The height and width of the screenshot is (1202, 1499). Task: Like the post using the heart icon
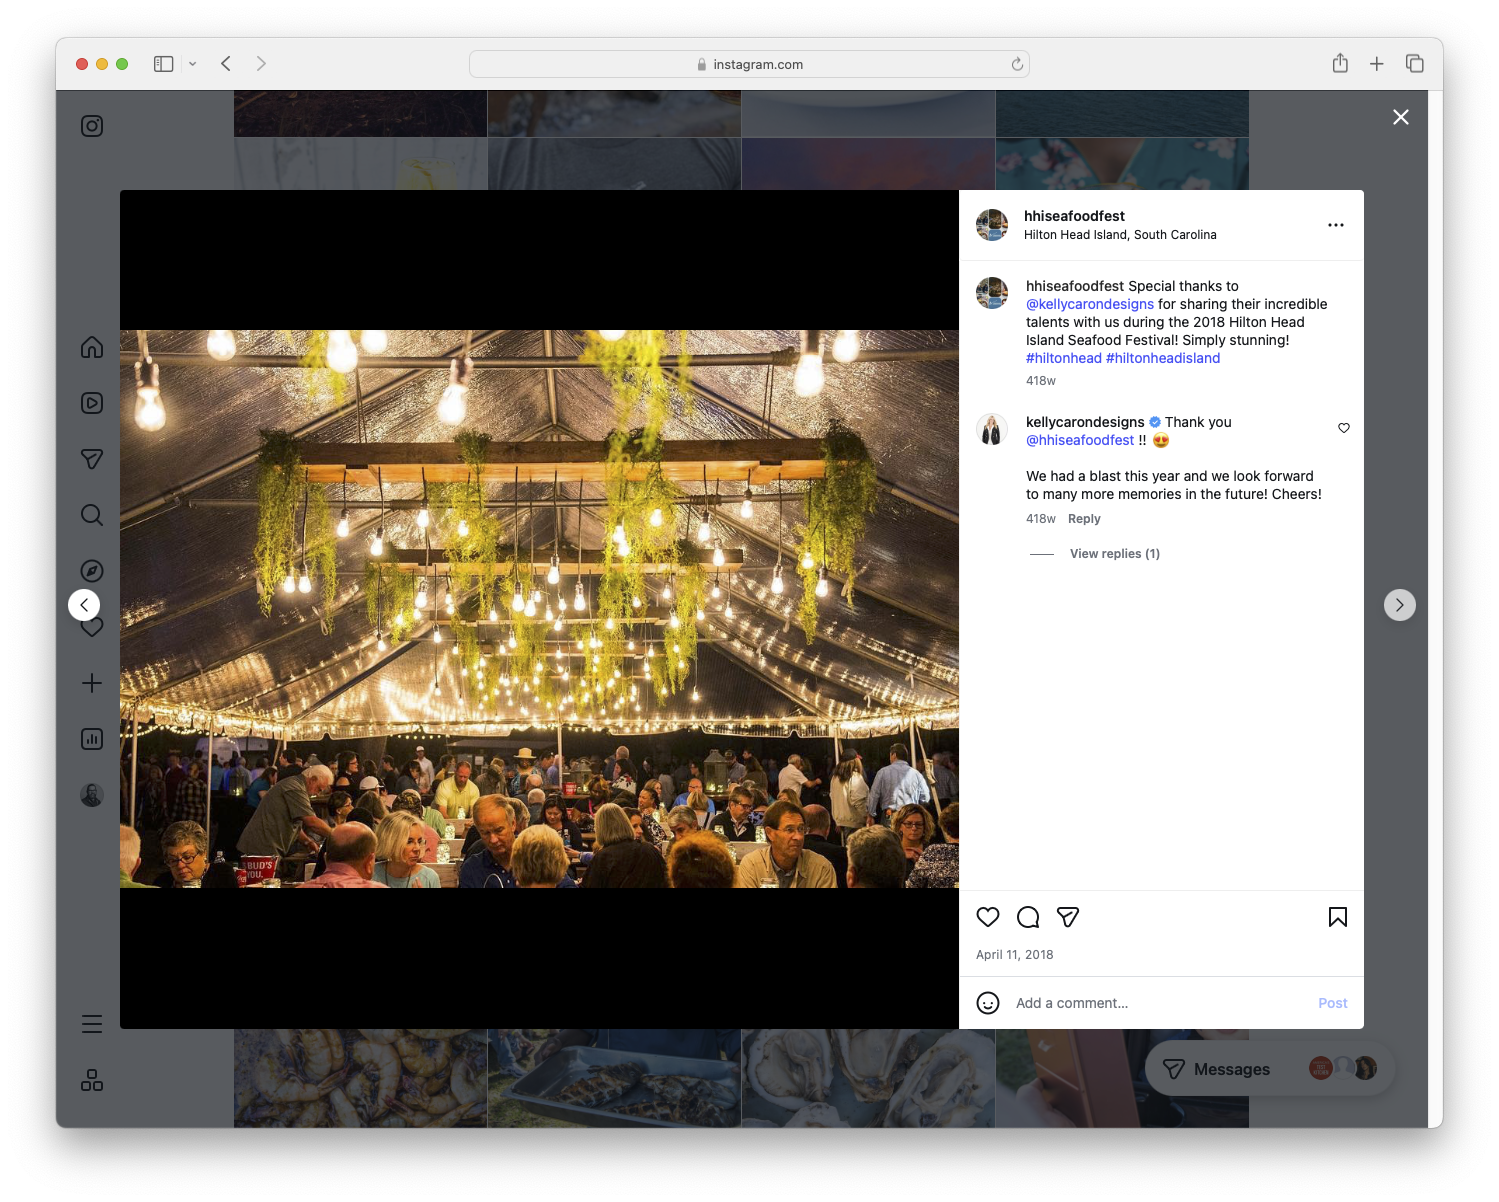[x=988, y=917]
